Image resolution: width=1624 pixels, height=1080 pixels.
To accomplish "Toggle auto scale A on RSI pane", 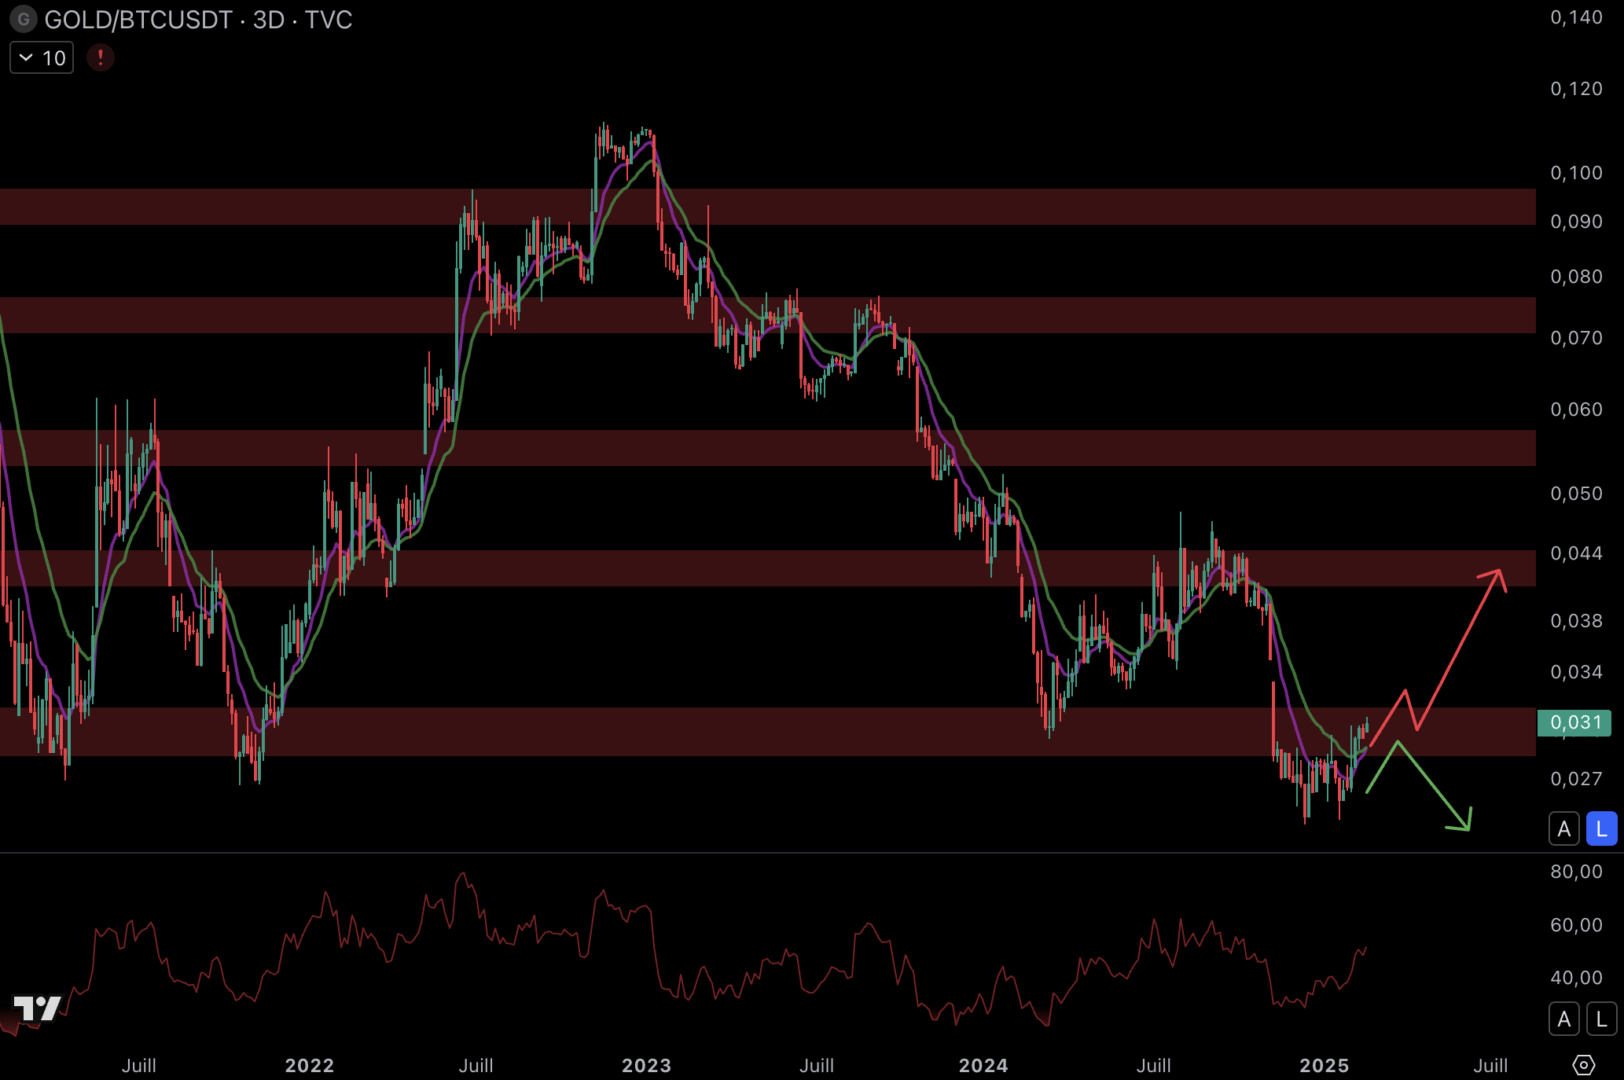I will click(1565, 1019).
